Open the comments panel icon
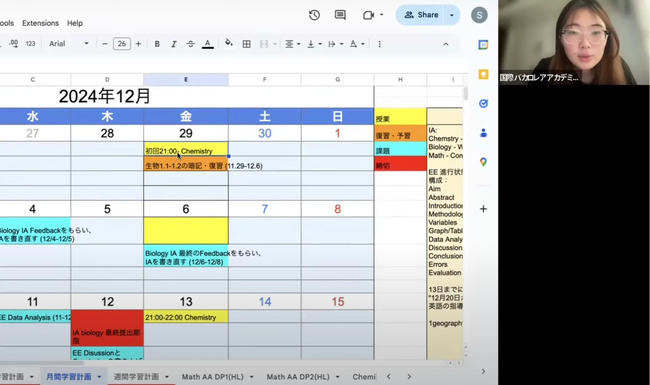Screen dimensions: 650x385 click(340, 15)
